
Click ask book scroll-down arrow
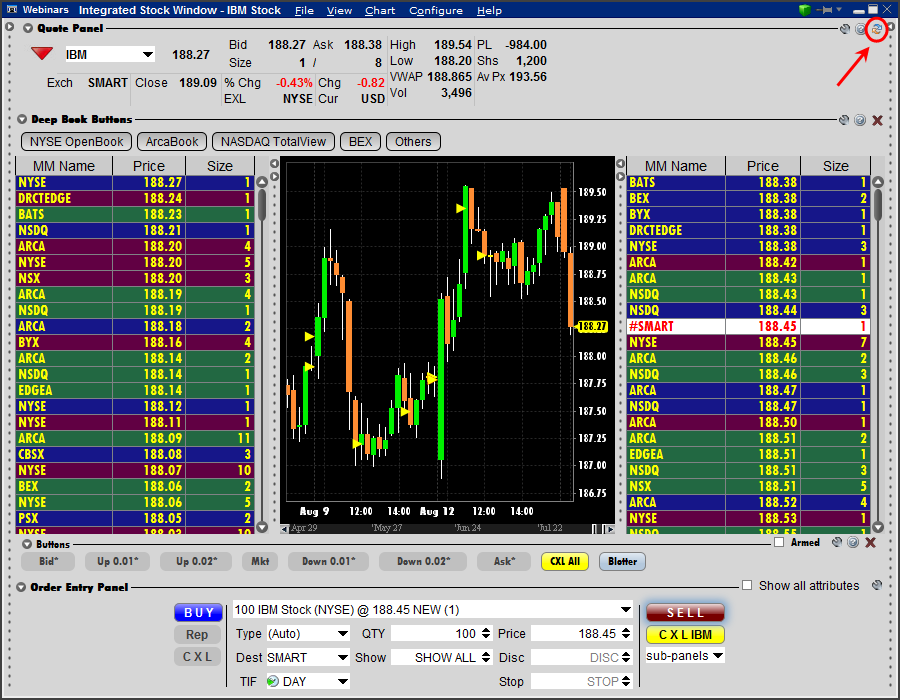point(878,527)
